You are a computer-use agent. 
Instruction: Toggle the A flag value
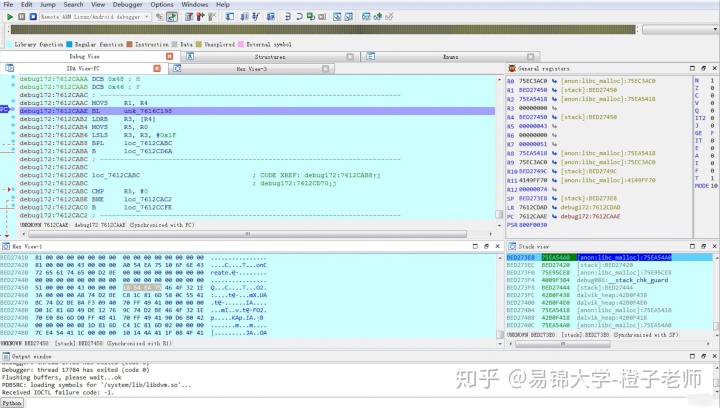[x=712, y=156]
